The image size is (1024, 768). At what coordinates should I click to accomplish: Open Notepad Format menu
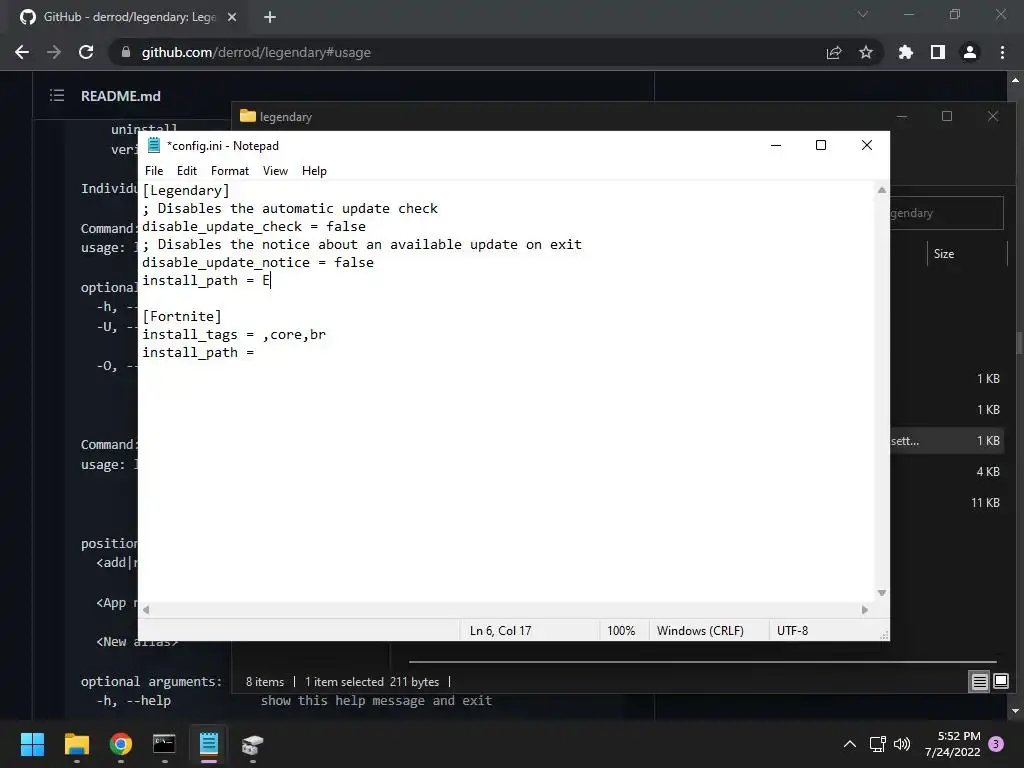(230, 171)
